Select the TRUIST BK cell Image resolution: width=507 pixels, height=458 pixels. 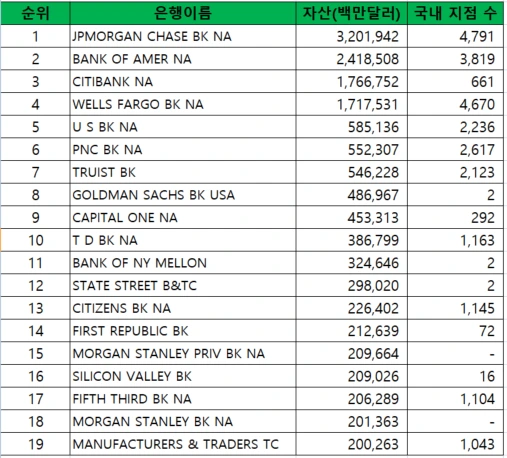tap(183, 172)
